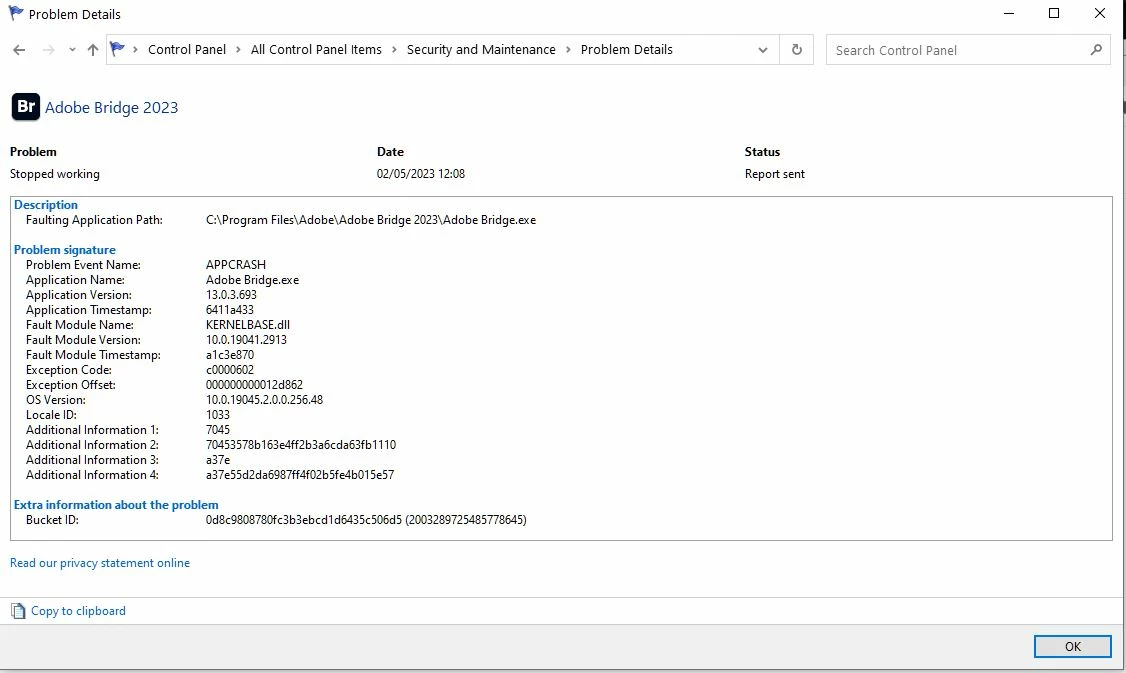
Task: Click Exception Code c0000602 value
Action: [x=230, y=370]
